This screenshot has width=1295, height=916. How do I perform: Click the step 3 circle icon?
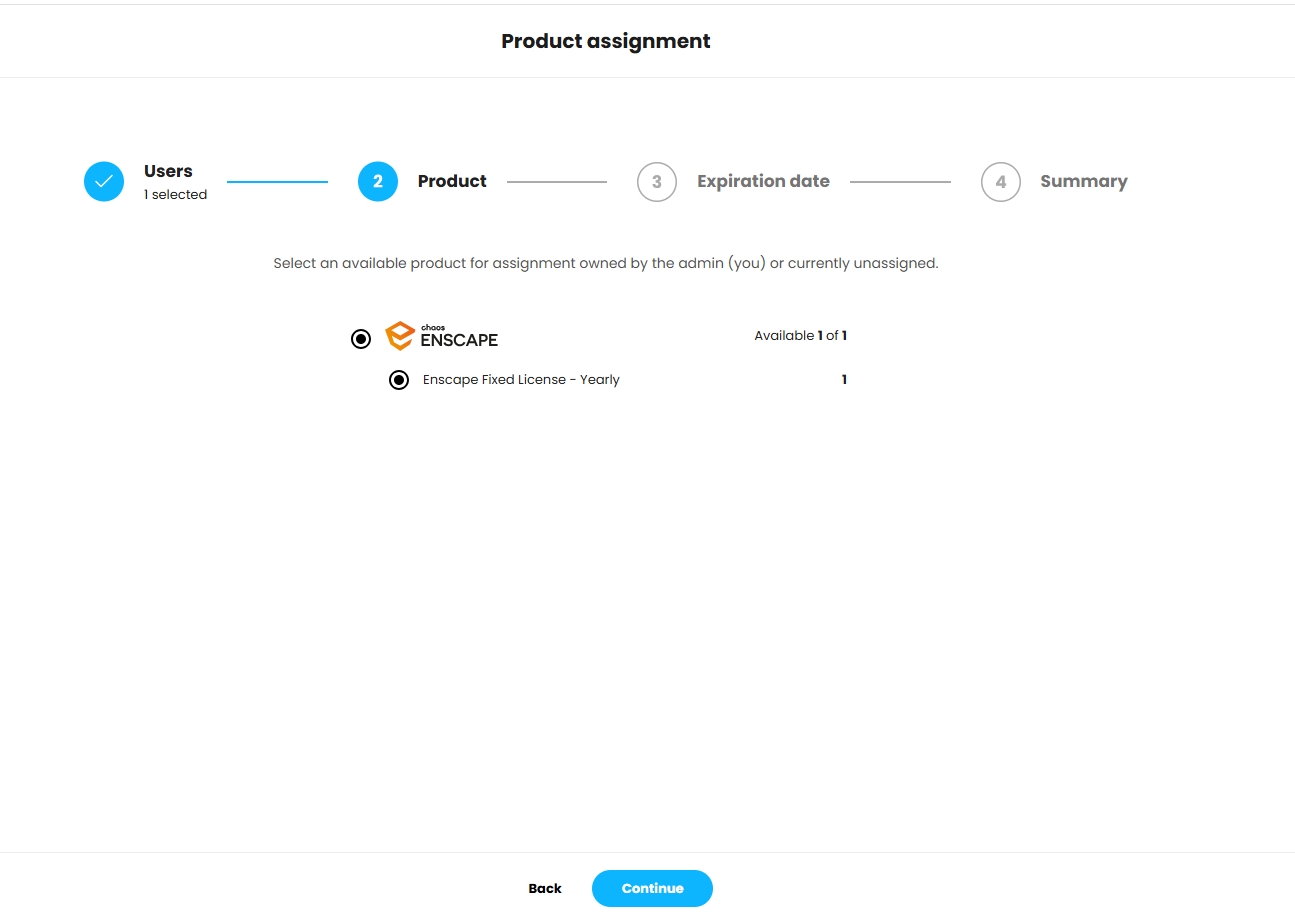pos(657,182)
